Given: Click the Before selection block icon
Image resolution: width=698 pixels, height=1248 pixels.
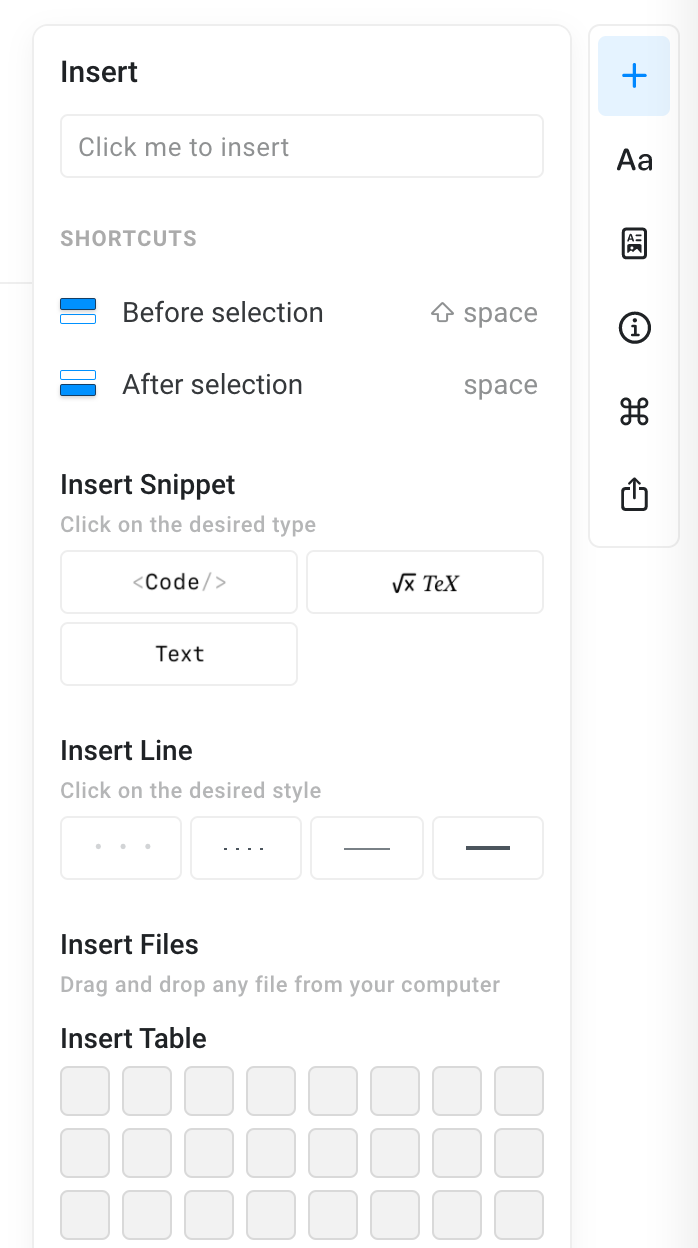Looking at the screenshot, I should [78, 311].
